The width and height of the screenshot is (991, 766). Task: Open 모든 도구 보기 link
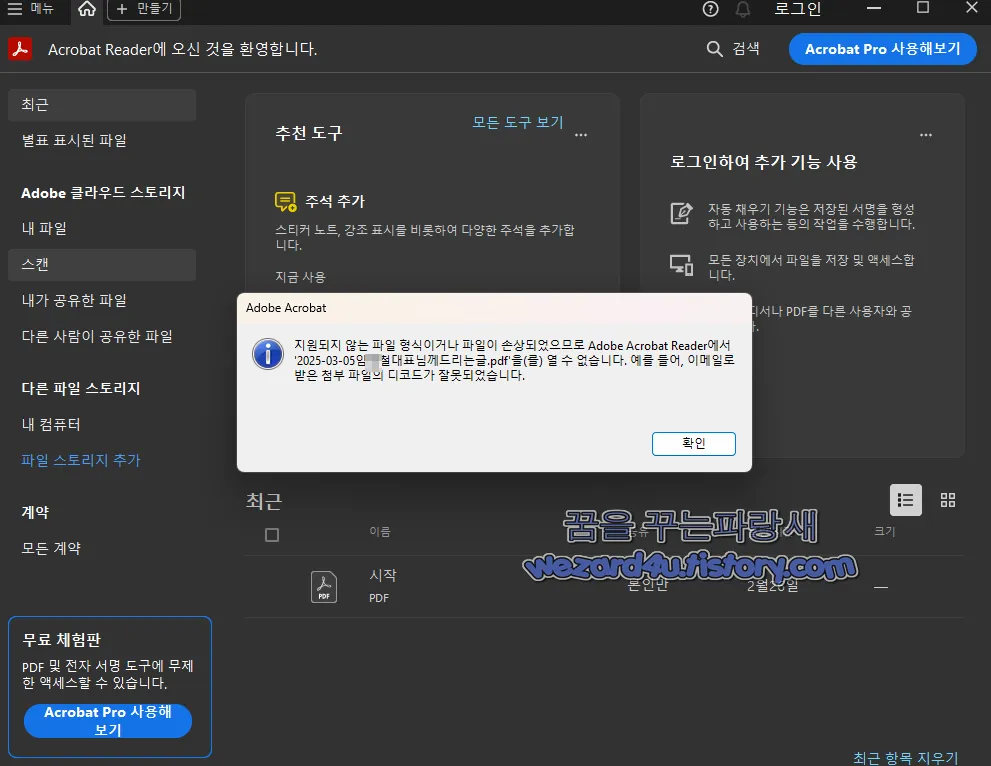pyautogui.click(x=519, y=122)
